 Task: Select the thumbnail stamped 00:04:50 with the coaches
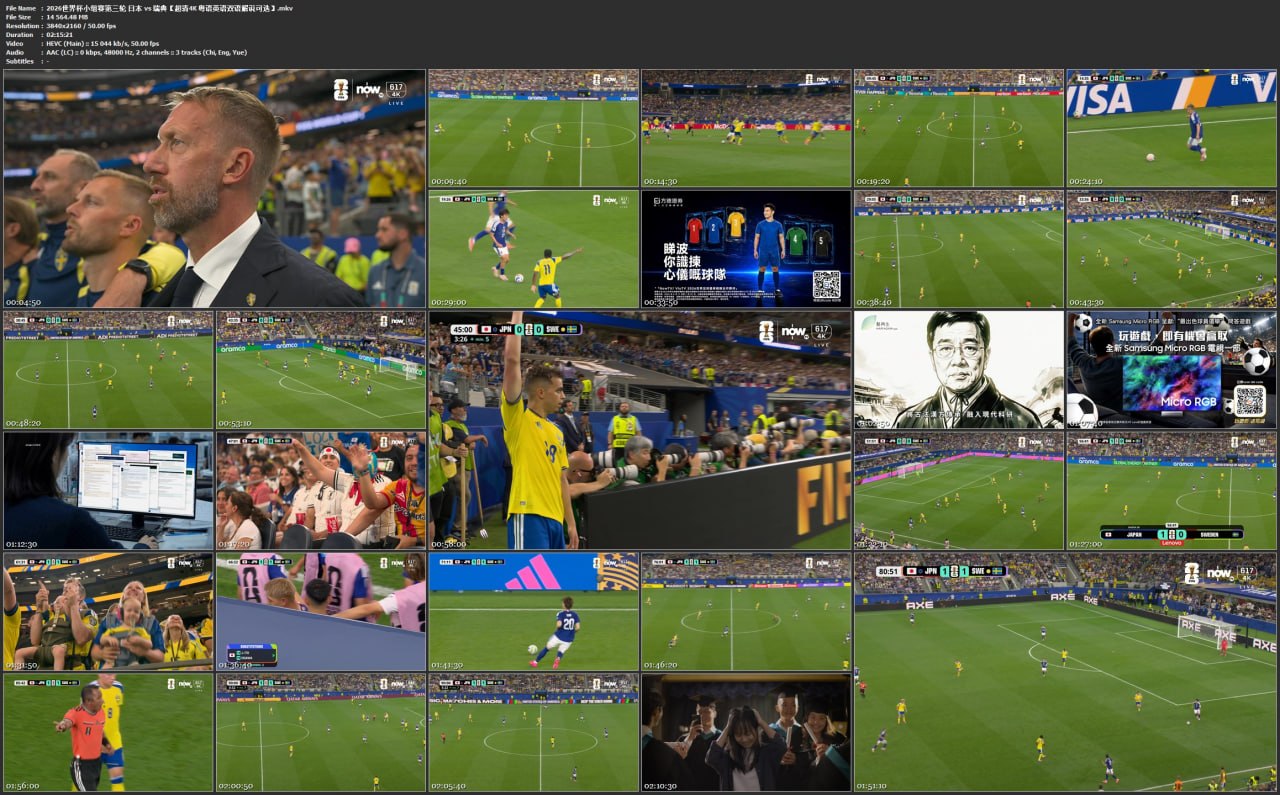pos(214,188)
